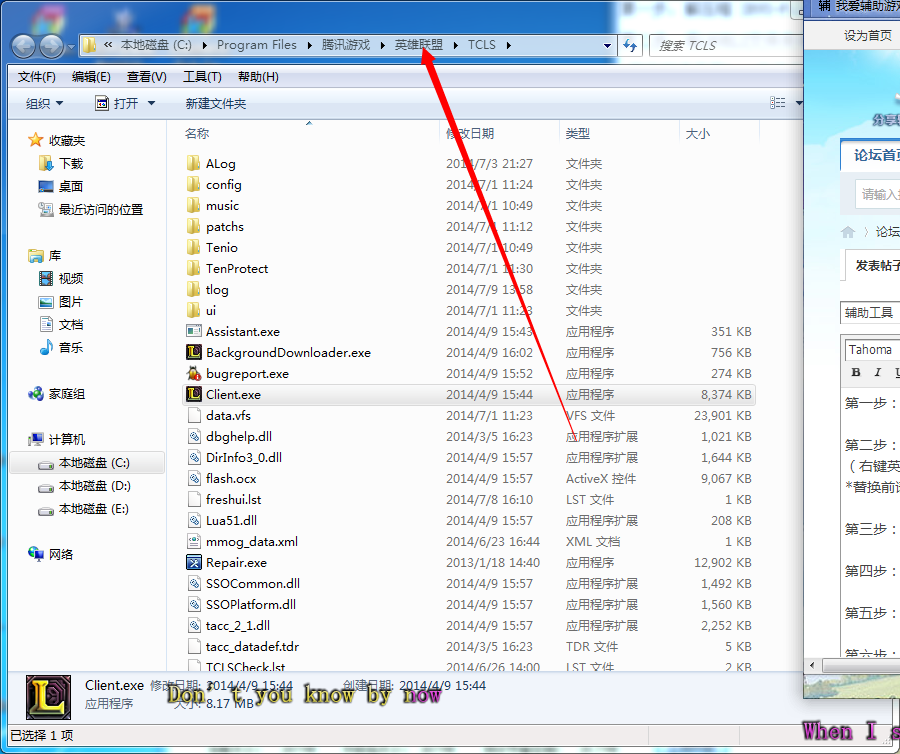The height and width of the screenshot is (754, 900).
Task: Select the Tenio folder icon
Action: click(193, 247)
